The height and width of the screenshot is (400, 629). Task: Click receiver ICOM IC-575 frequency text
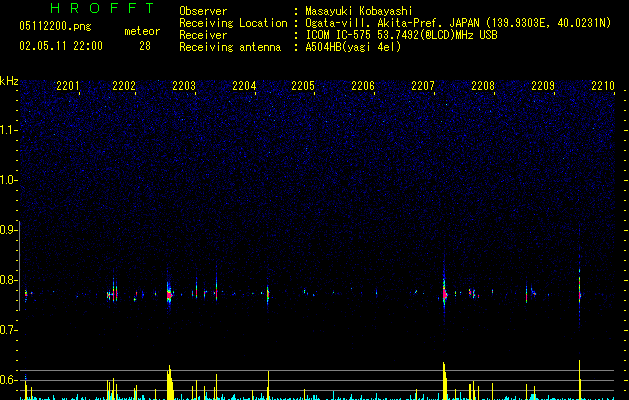(401, 35)
